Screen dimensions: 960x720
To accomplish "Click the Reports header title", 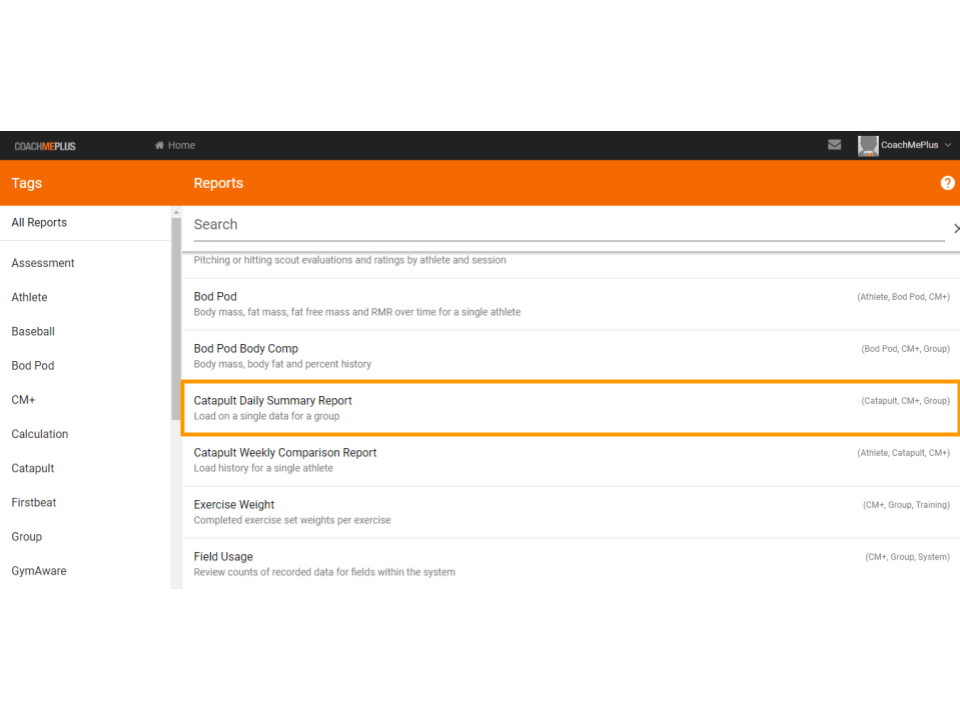I will [x=218, y=183].
